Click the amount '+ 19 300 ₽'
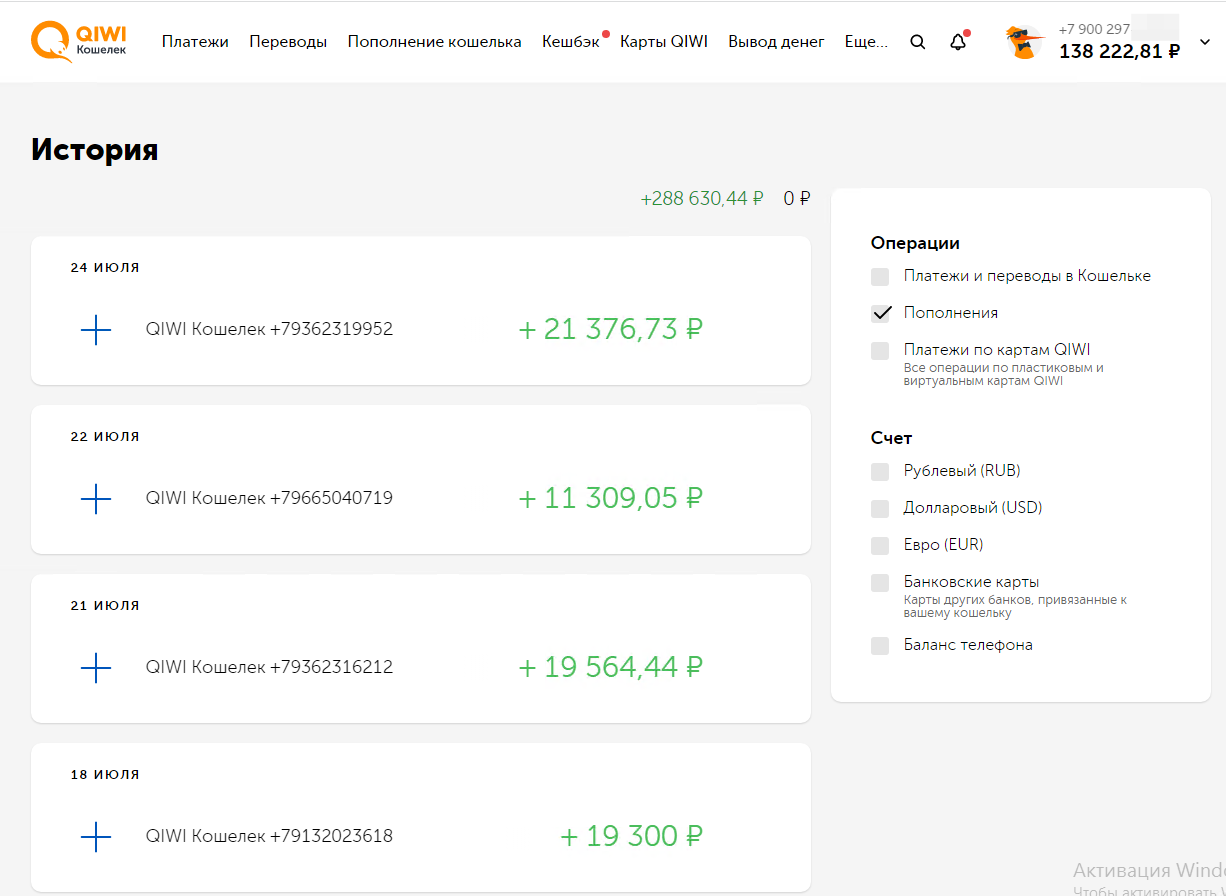This screenshot has height=896, width=1226. pyautogui.click(x=632, y=836)
